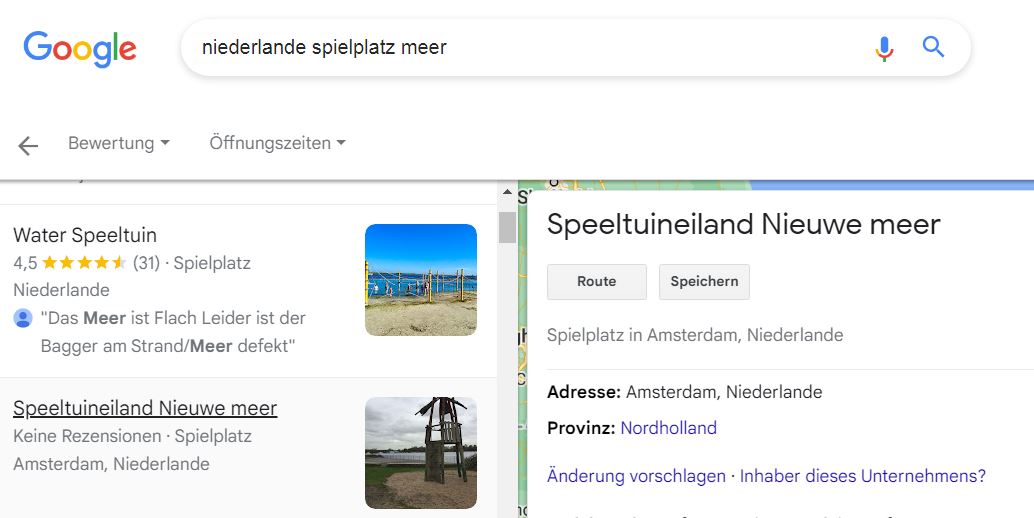This screenshot has width=1034, height=518.
Task: Click the Water Speeltuin star rating
Action: pyautogui.click(x=84, y=264)
